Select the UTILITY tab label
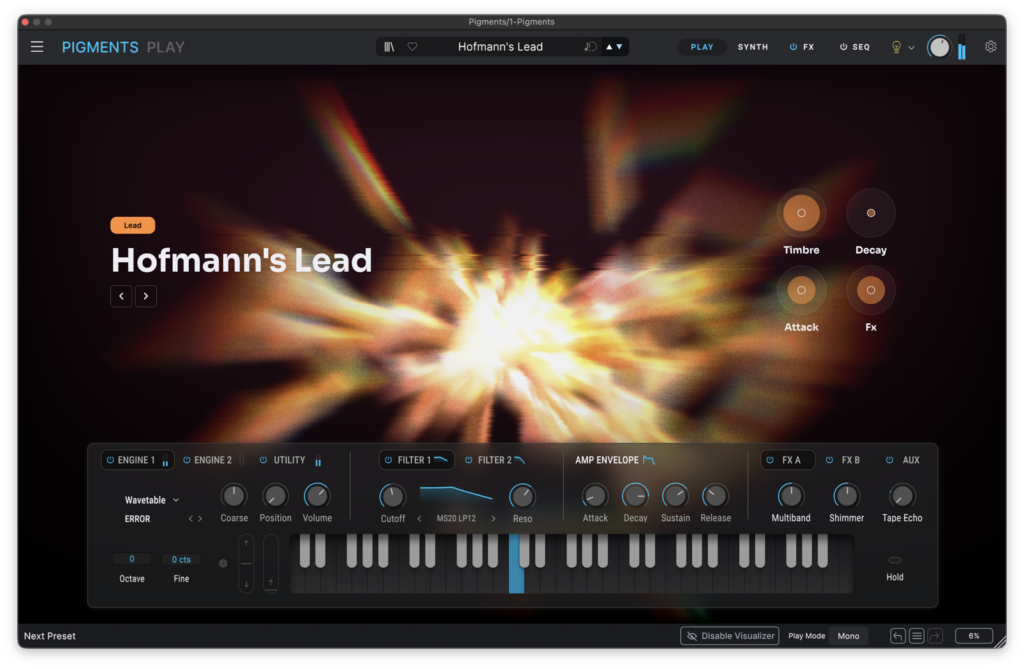Screen dimensions: 1024x669 [289, 460]
